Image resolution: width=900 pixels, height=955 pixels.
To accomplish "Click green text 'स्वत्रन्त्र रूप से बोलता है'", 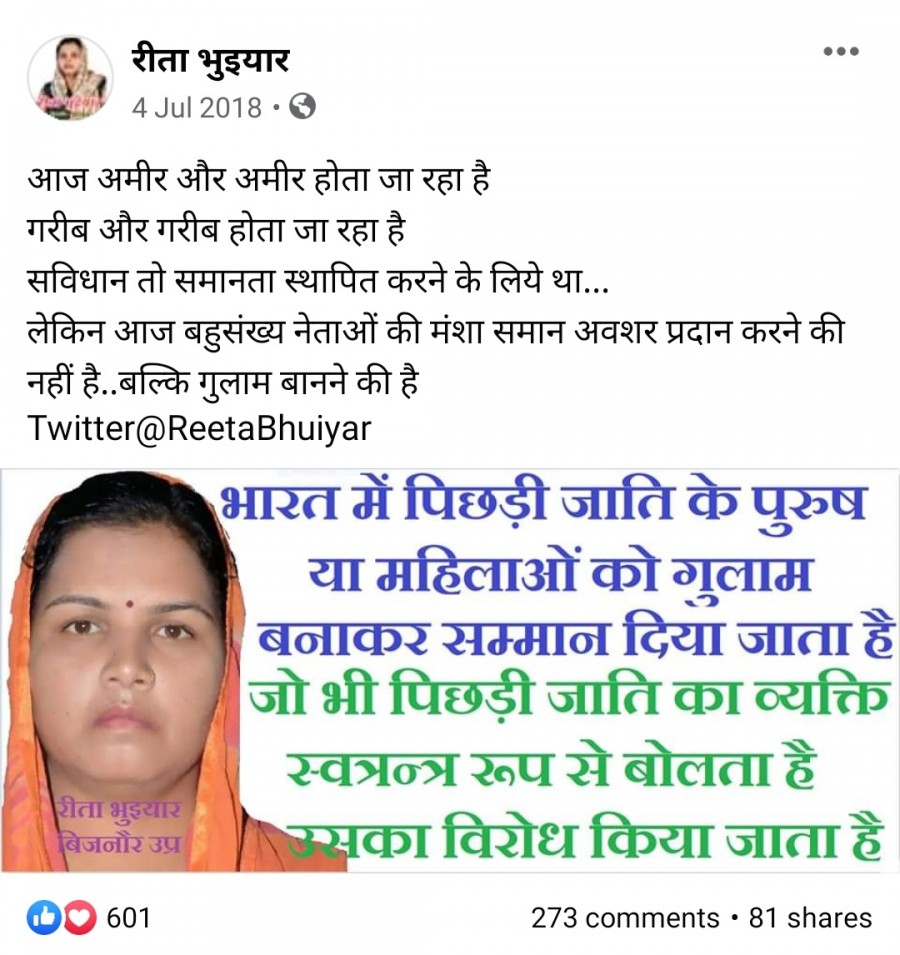I will coord(551,769).
